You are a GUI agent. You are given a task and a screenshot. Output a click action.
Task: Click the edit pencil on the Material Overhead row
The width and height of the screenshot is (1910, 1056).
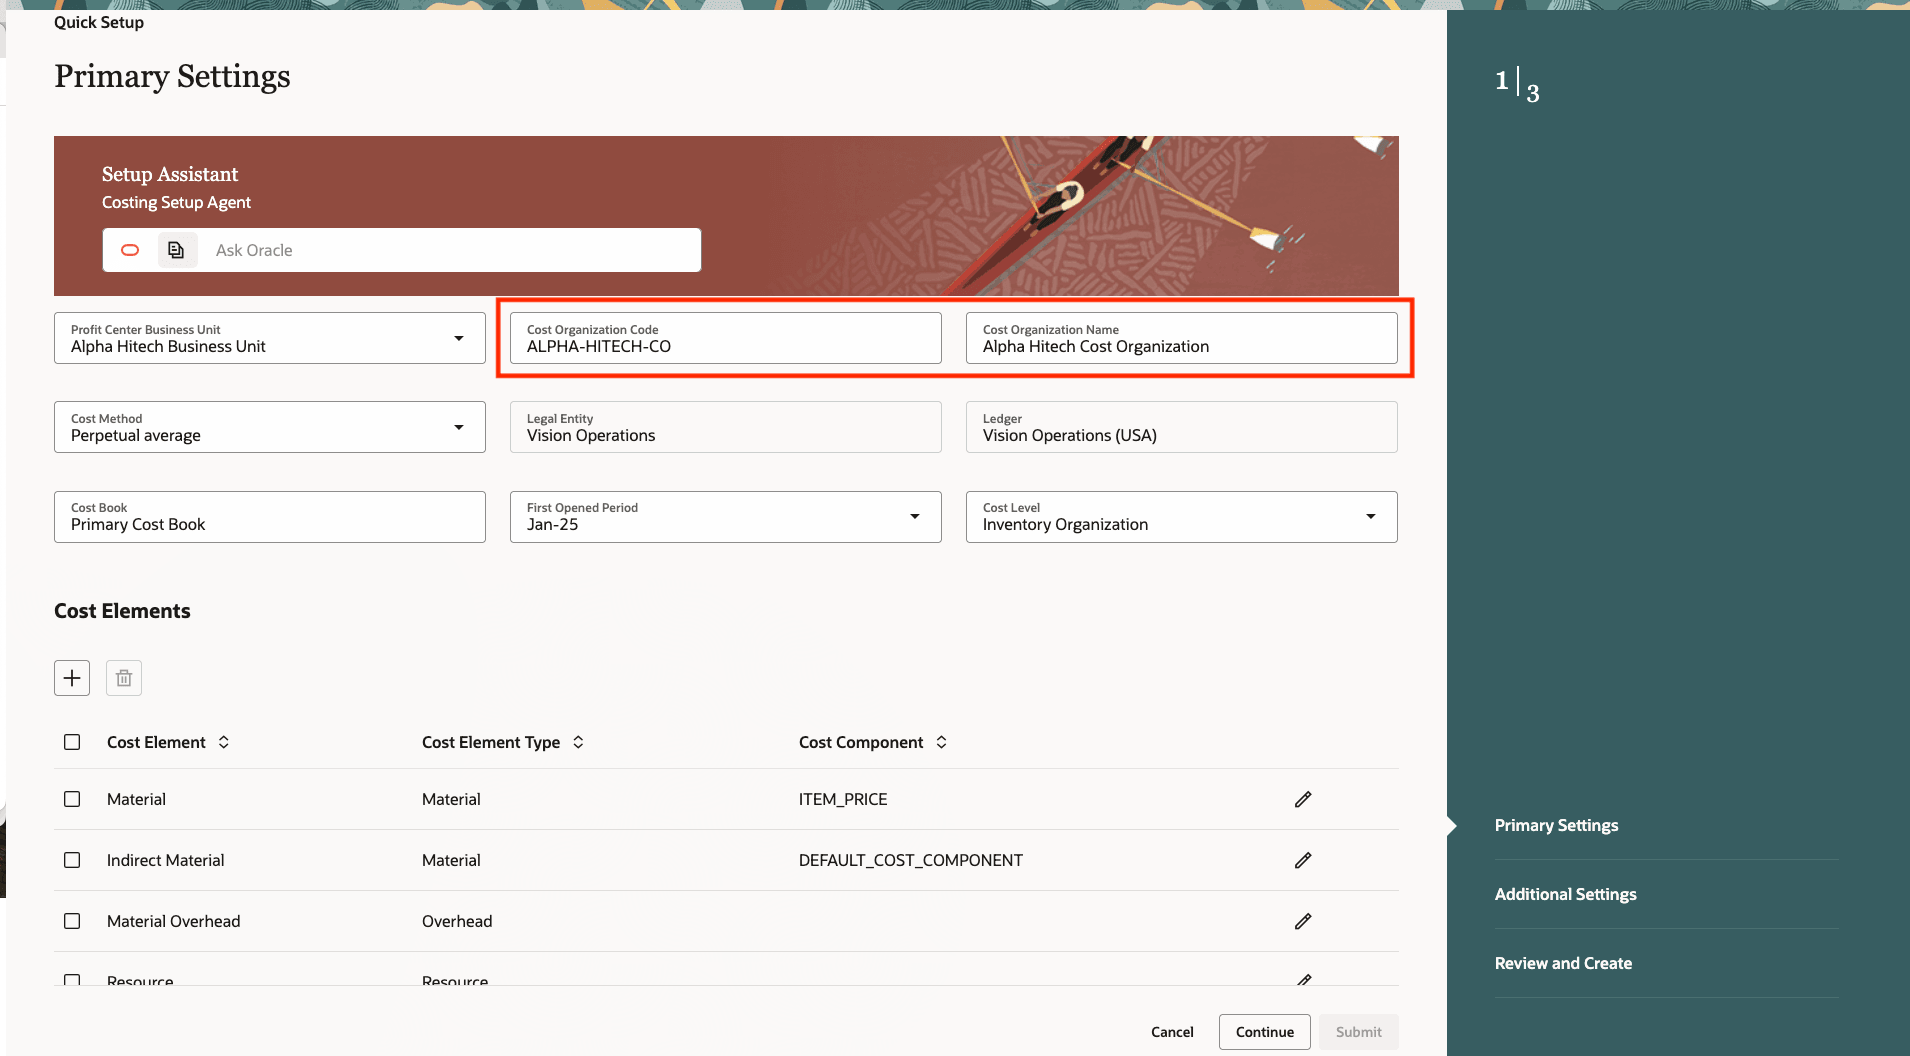(x=1302, y=921)
